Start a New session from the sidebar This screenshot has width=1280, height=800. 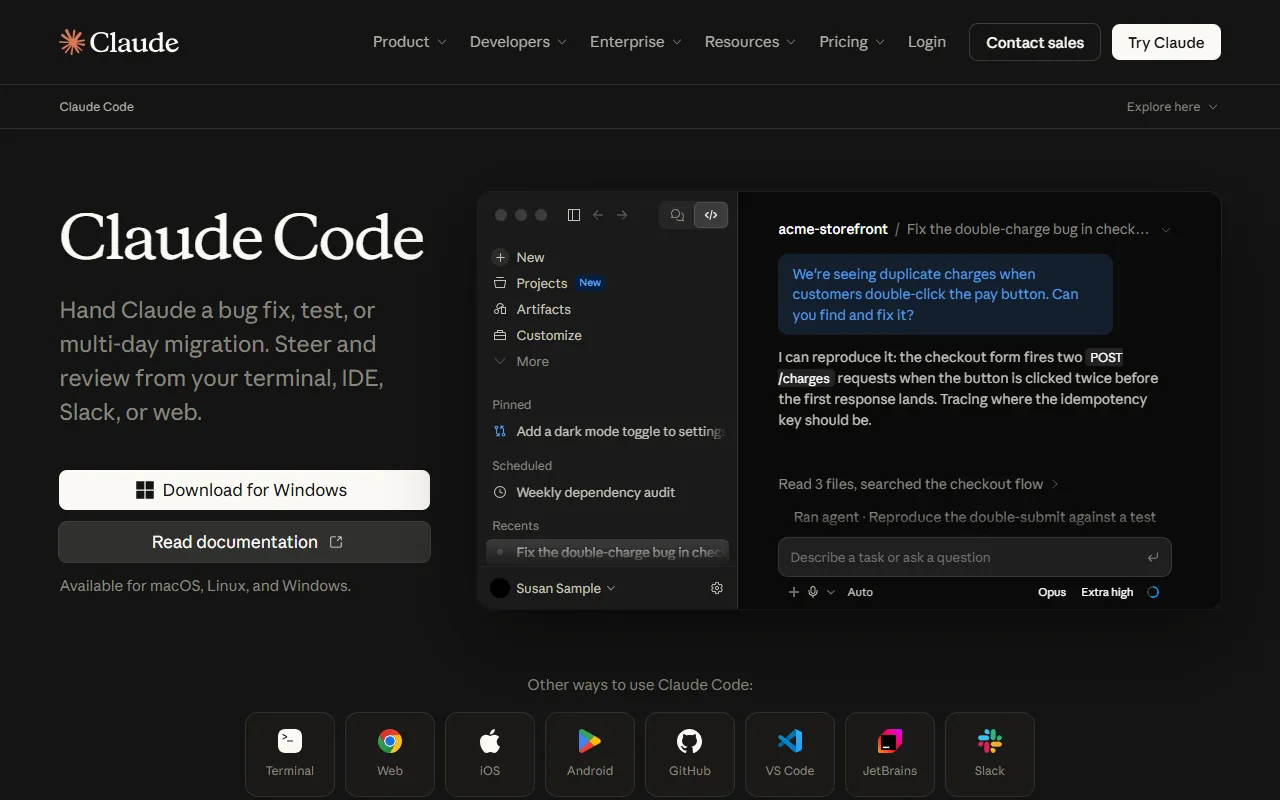(x=519, y=257)
